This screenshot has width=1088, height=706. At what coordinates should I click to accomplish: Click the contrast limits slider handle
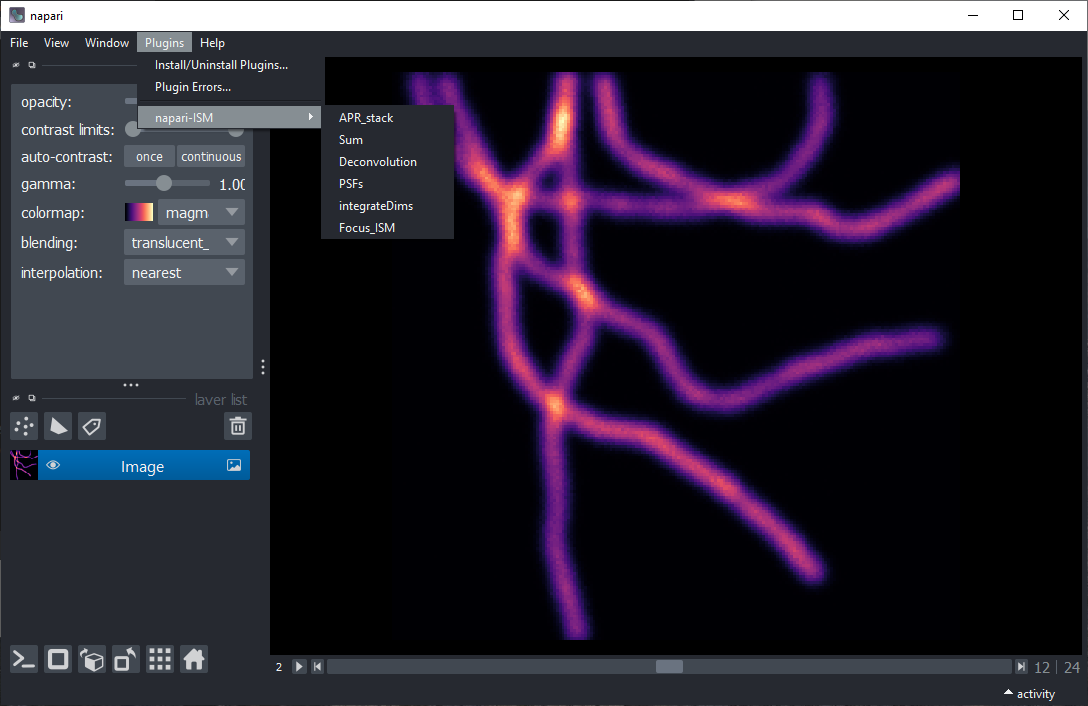[132, 129]
